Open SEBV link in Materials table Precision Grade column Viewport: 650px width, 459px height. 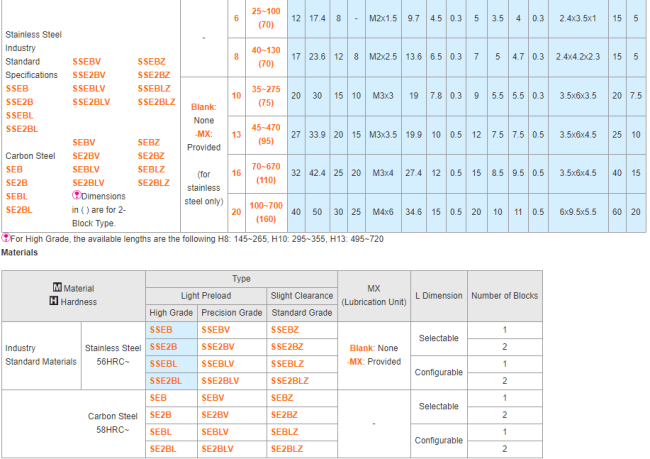[214, 398]
